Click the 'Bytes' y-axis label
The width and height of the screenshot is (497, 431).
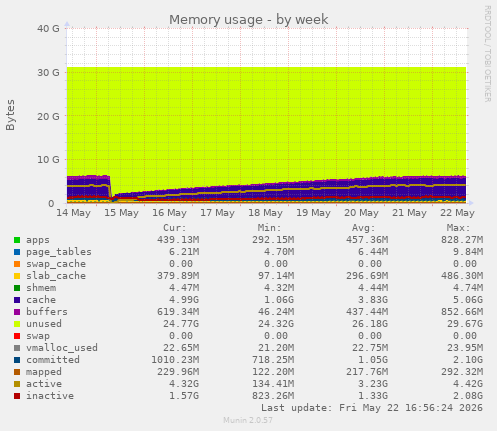pyautogui.click(x=10, y=115)
